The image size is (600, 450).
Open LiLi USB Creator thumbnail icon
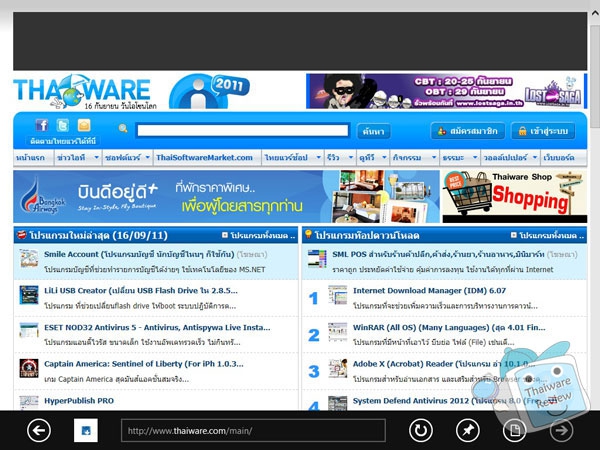[29, 295]
